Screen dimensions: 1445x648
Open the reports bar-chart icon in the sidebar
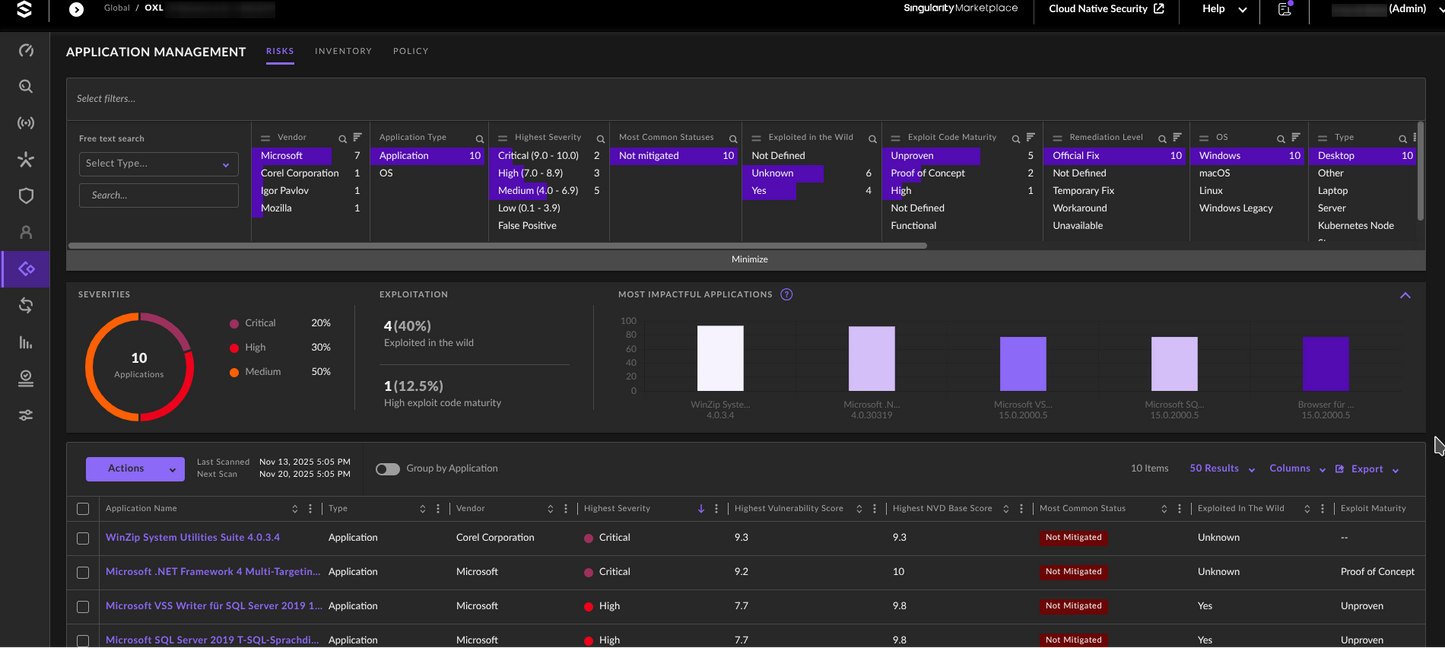coord(25,341)
